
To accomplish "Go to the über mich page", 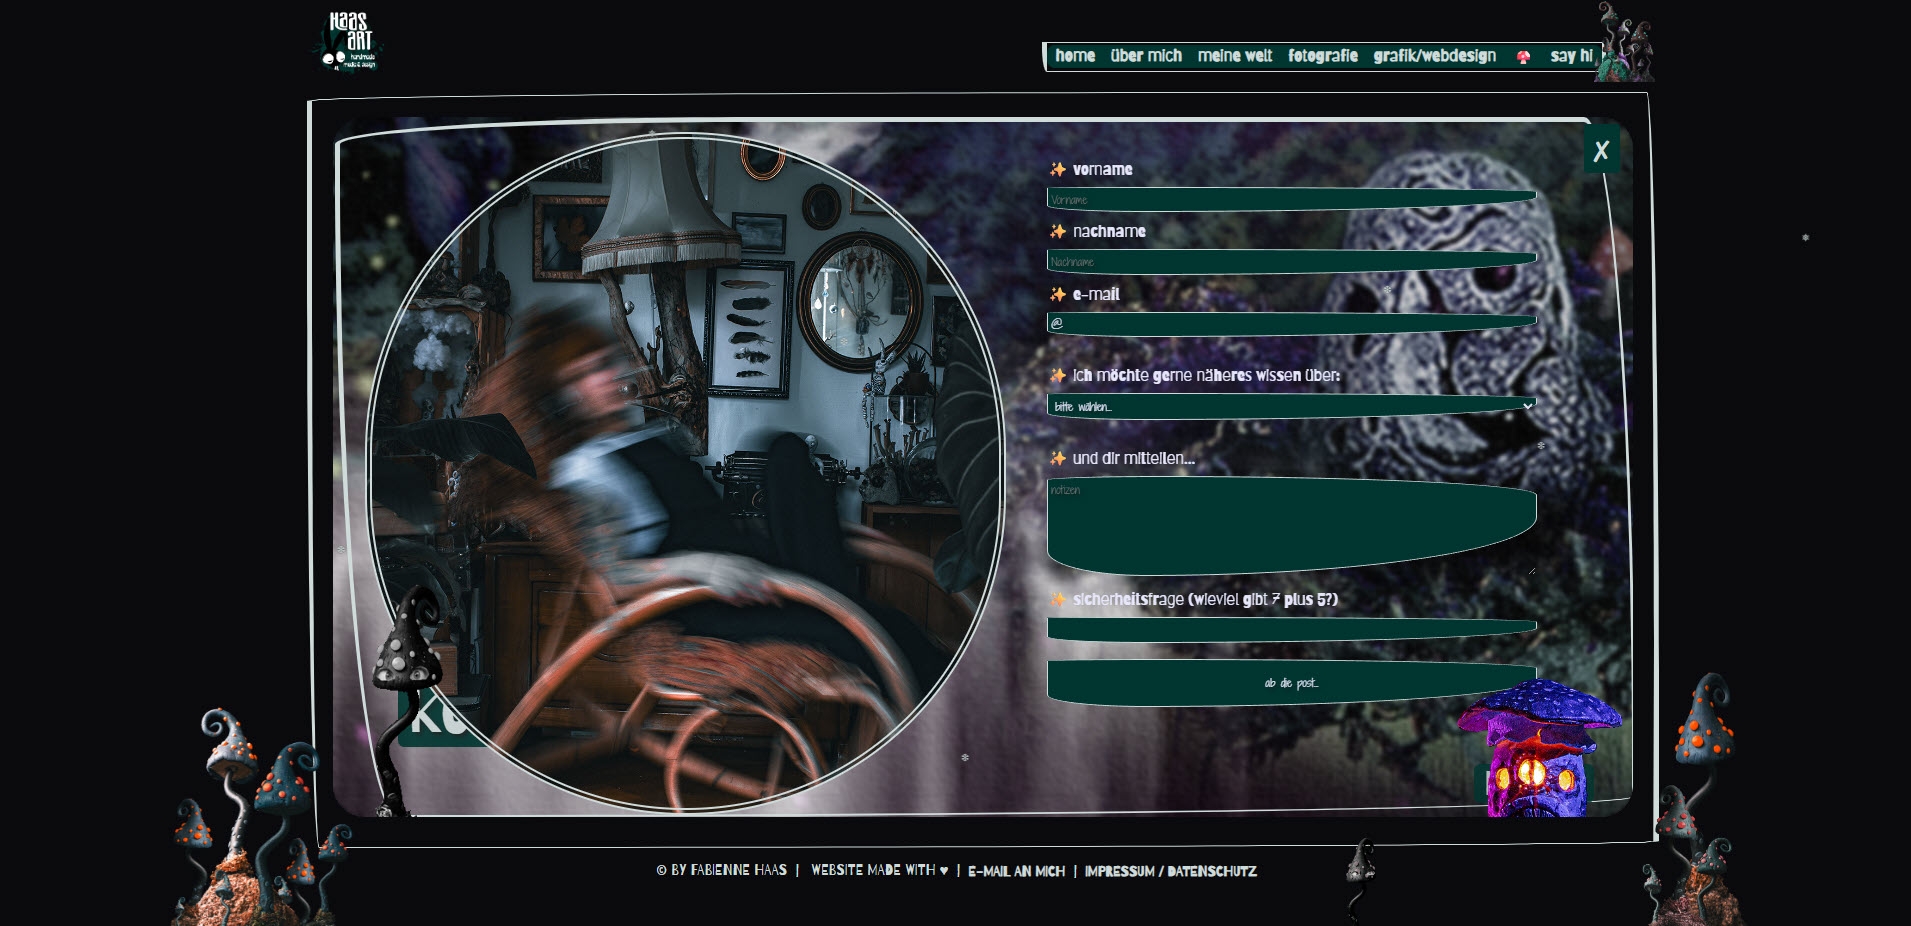I will tap(1146, 56).
